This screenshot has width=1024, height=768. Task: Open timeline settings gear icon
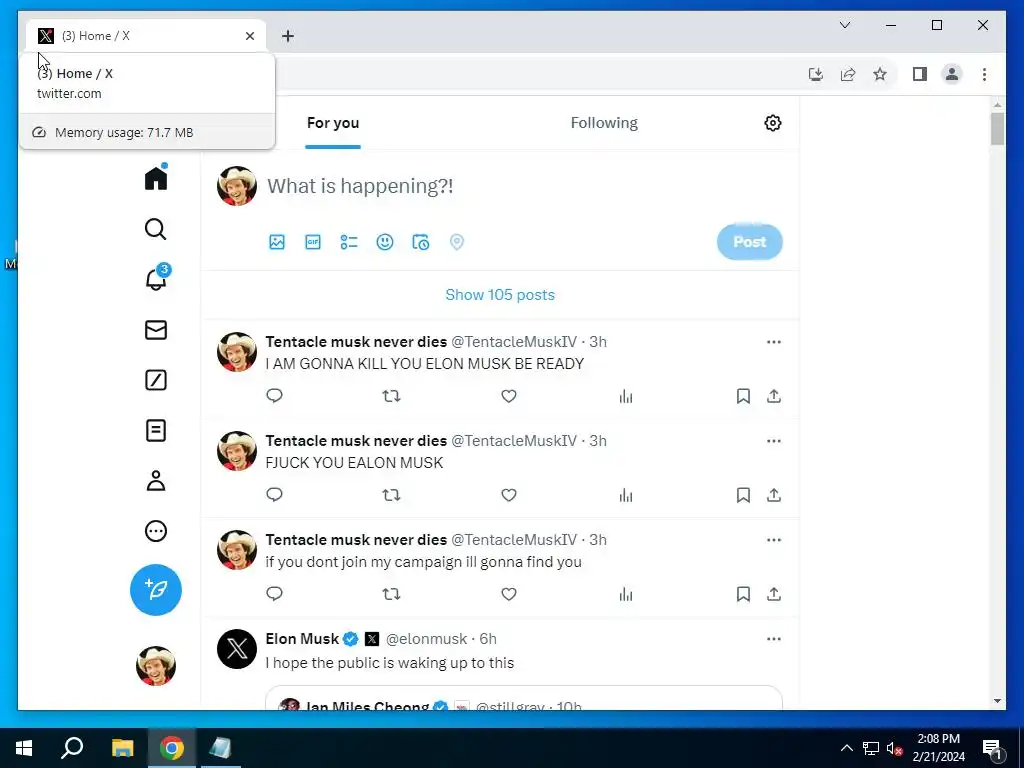773,123
